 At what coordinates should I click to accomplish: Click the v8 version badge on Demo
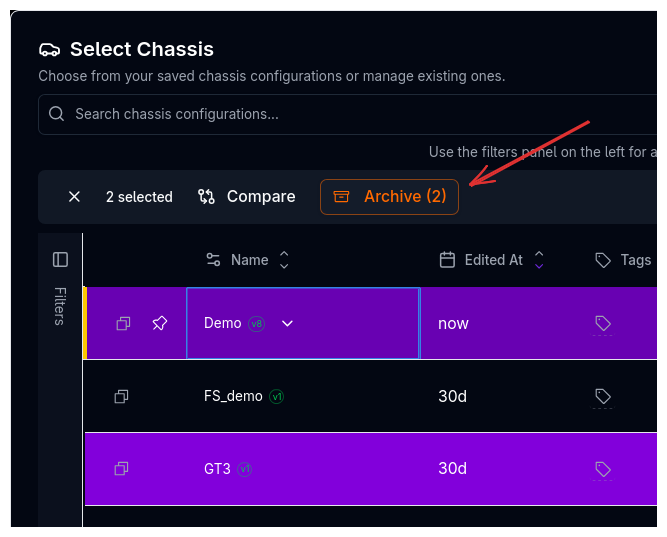pyautogui.click(x=257, y=323)
